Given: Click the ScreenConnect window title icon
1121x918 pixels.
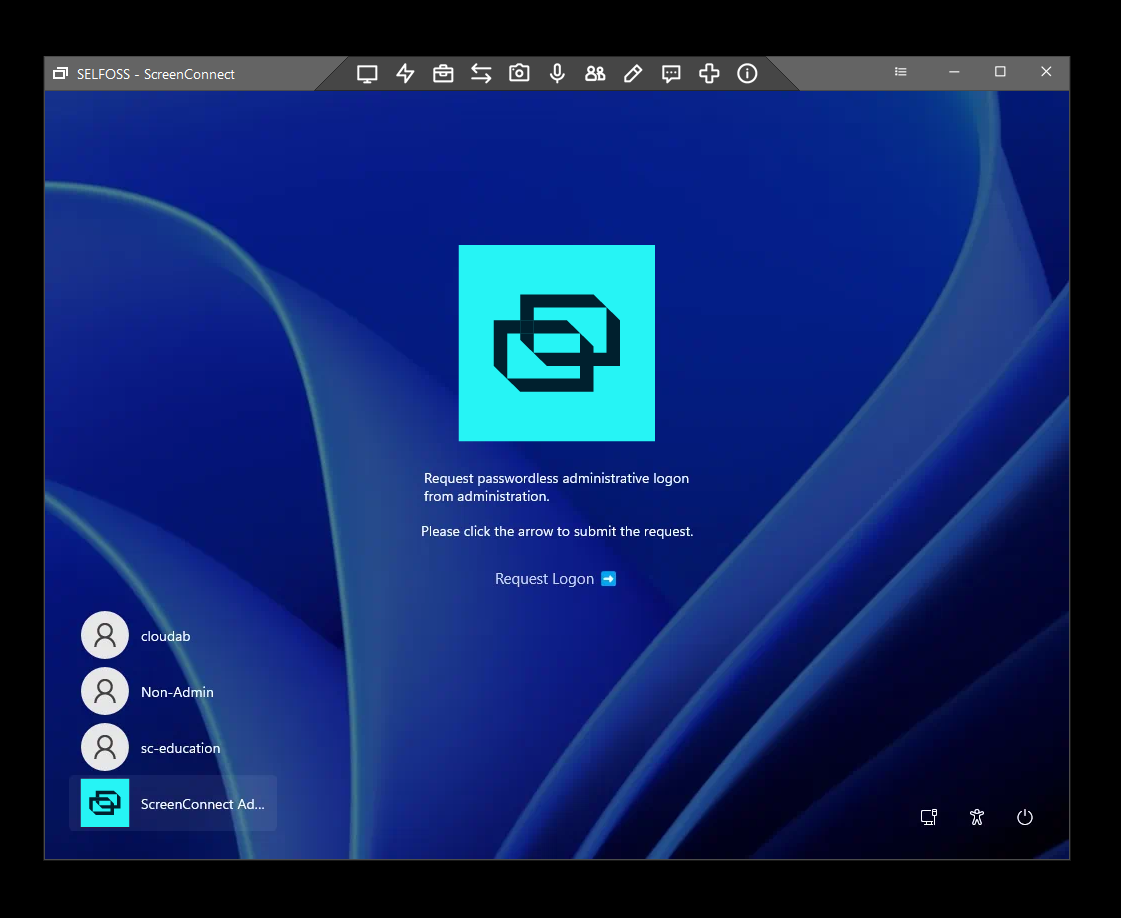Looking at the screenshot, I should (61, 74).
